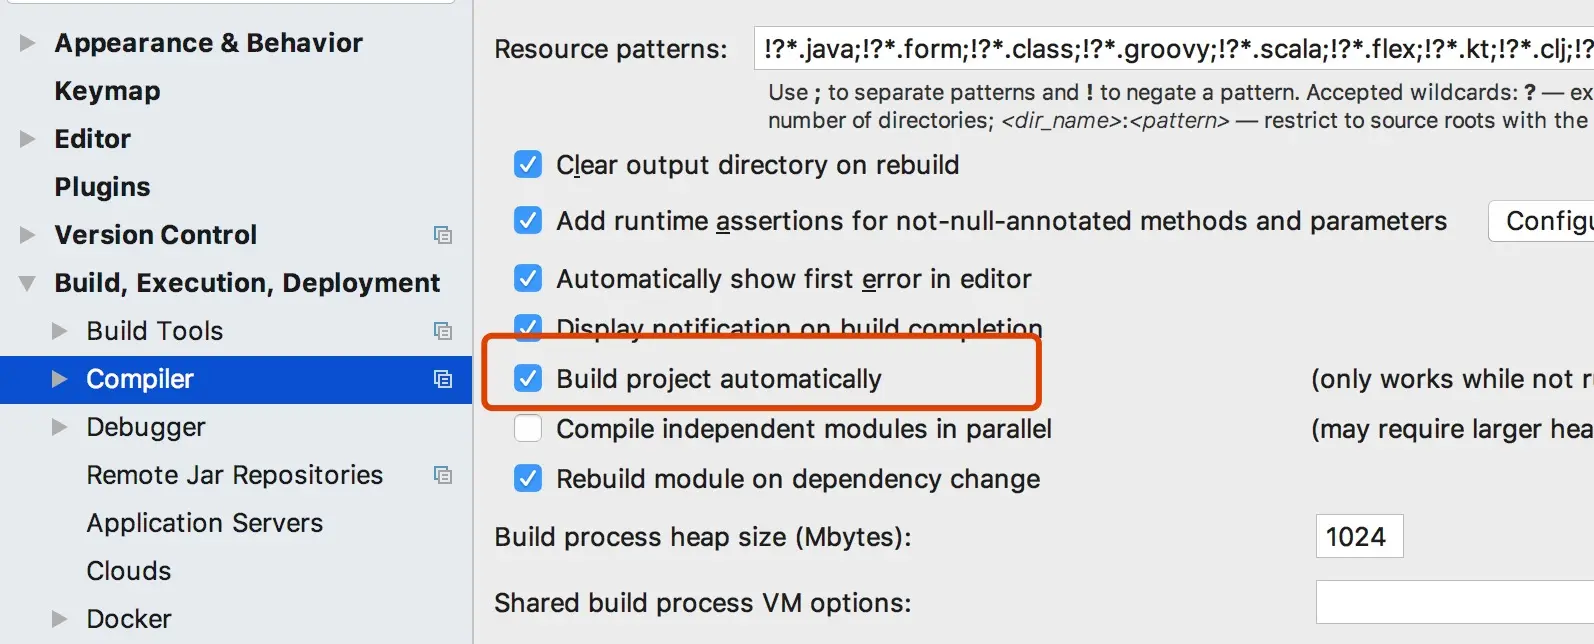Click project-level icon beside Build Tools
Screen dimensions: 1594x644
(443, 331)
